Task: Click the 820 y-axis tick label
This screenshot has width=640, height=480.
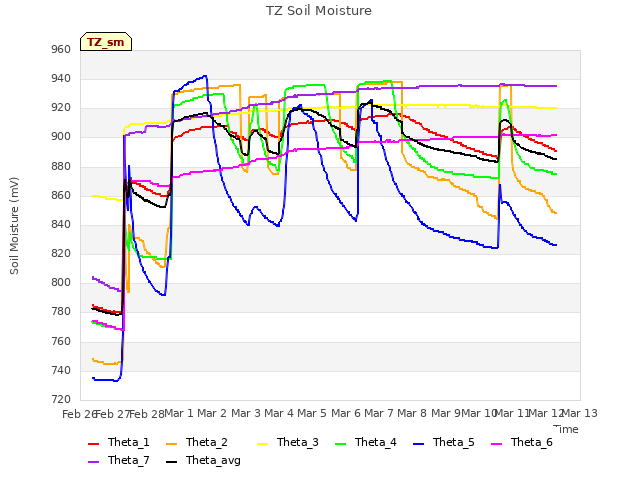Action: [61, 253]
